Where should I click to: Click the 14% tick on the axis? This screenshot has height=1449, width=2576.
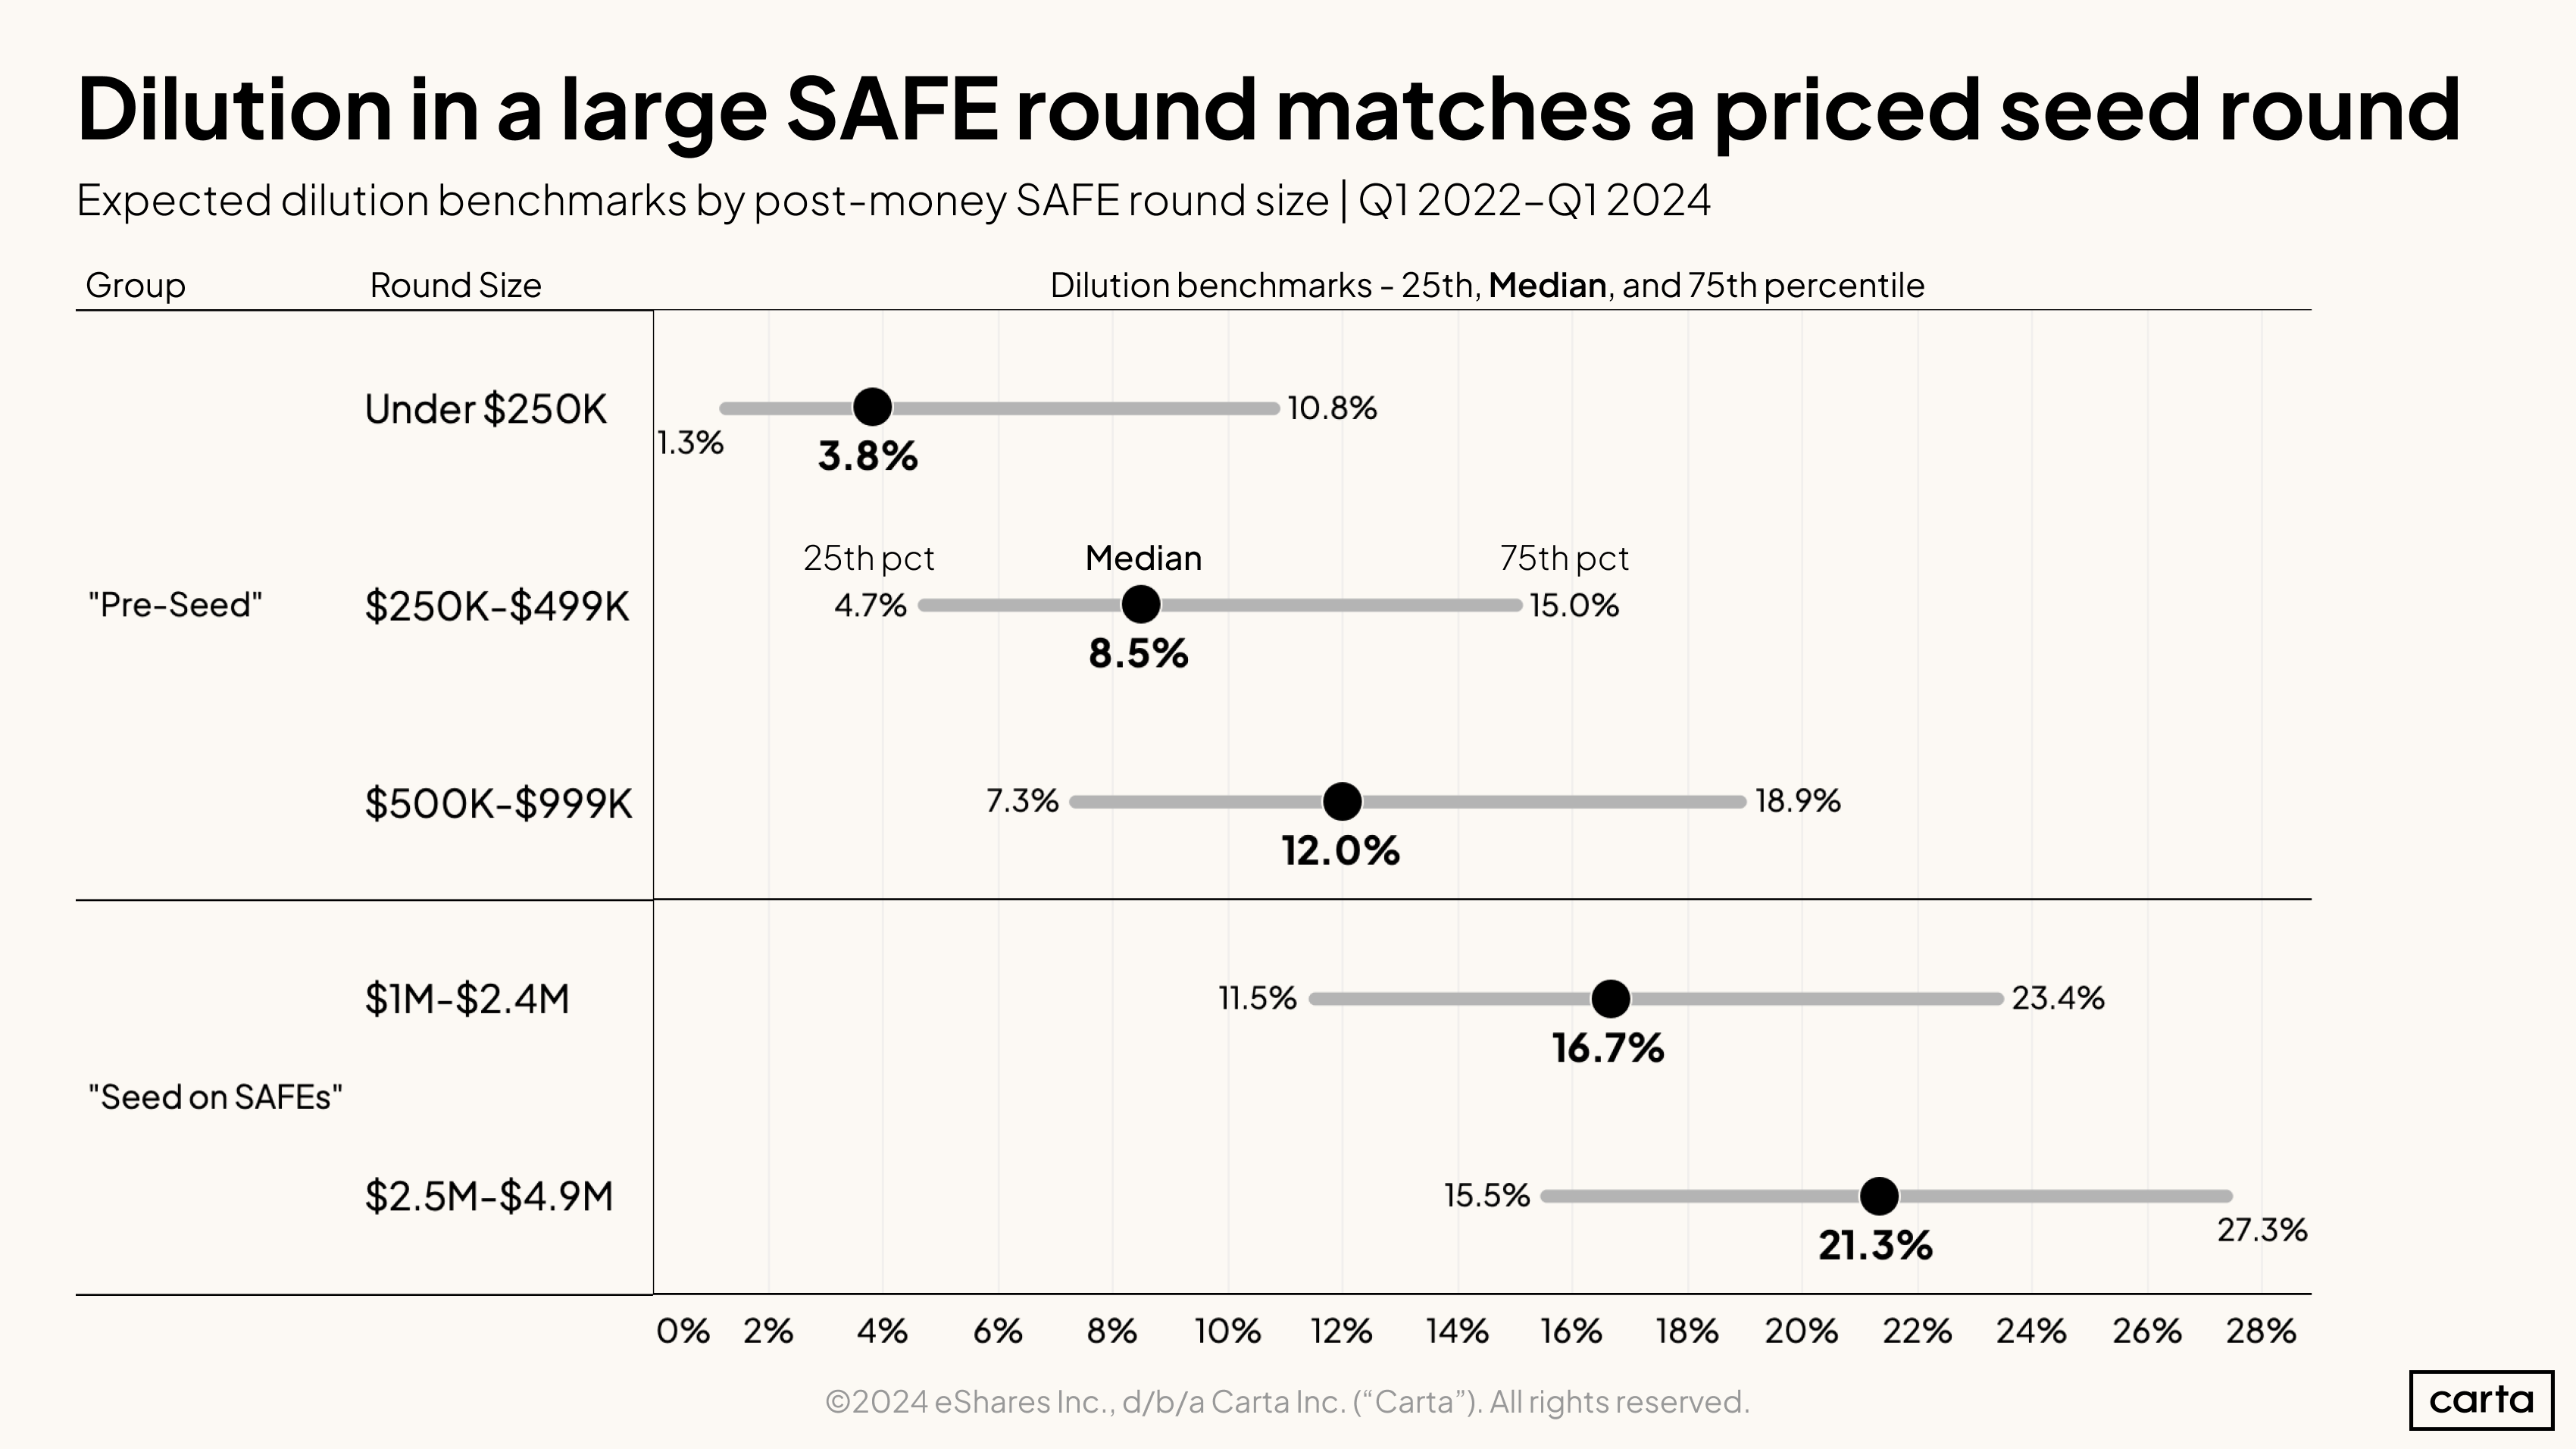point(1457,1331)
